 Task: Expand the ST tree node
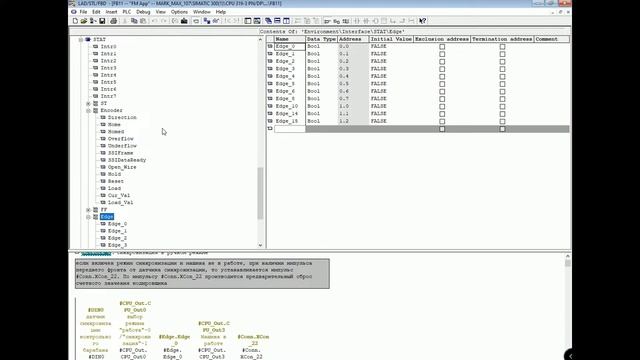coord(88,104)
